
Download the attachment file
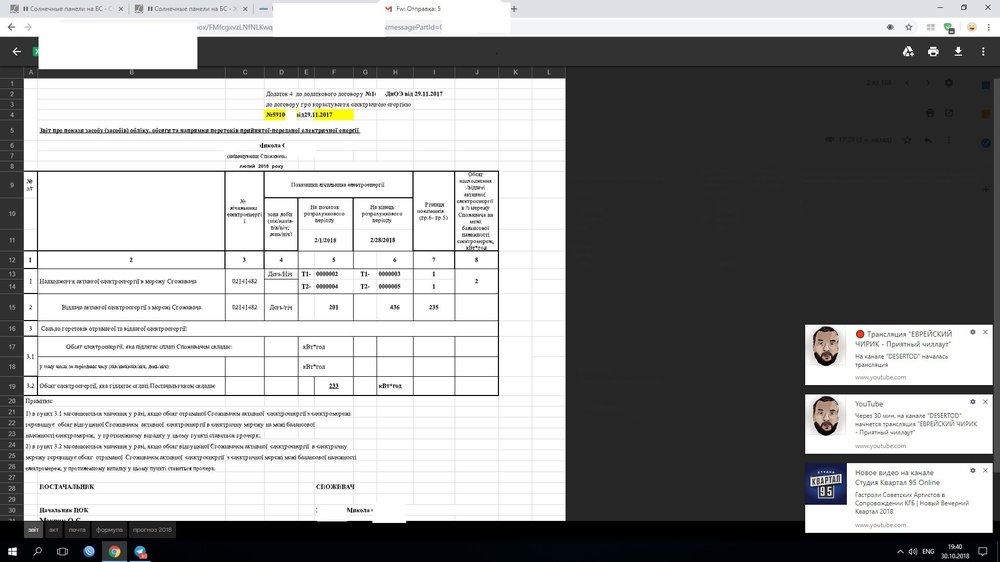(x=958, y=51)
